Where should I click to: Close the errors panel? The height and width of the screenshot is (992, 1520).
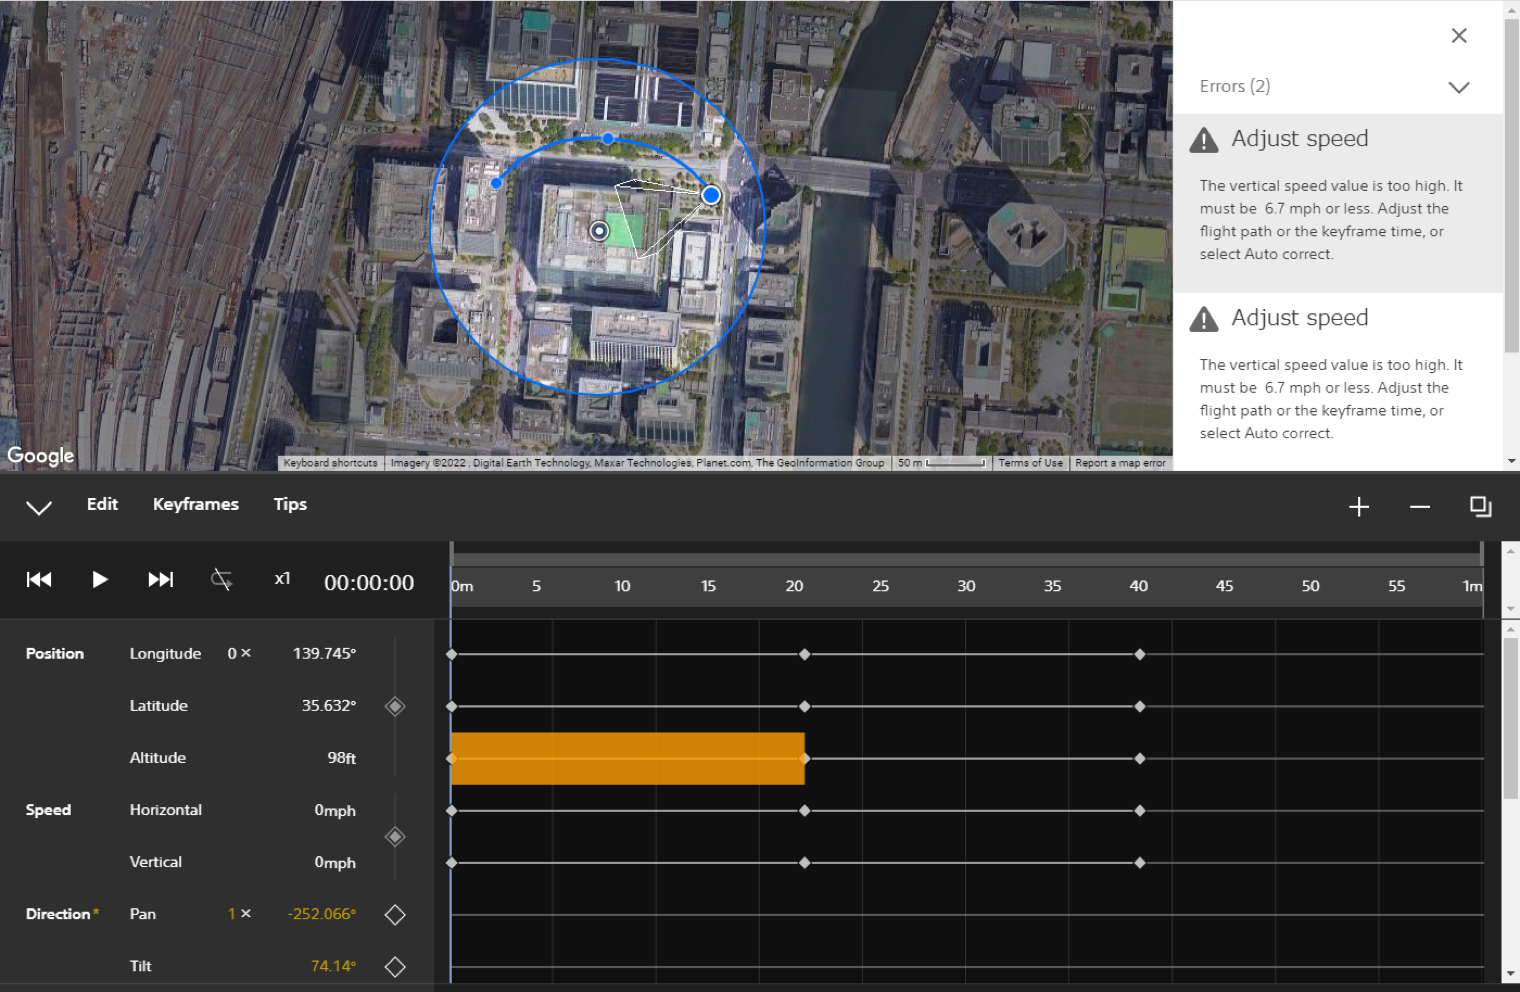pos(1459,36)
